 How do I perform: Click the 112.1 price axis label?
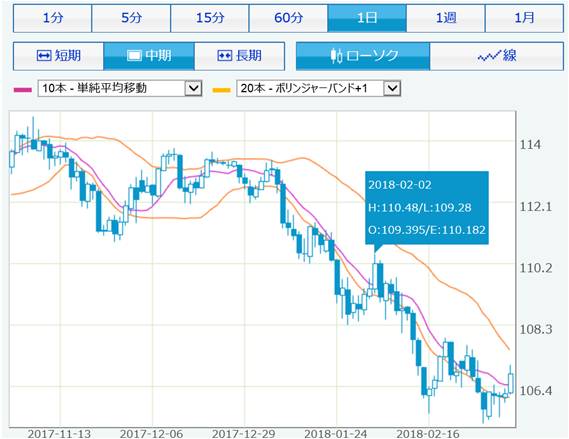point(536,207)
